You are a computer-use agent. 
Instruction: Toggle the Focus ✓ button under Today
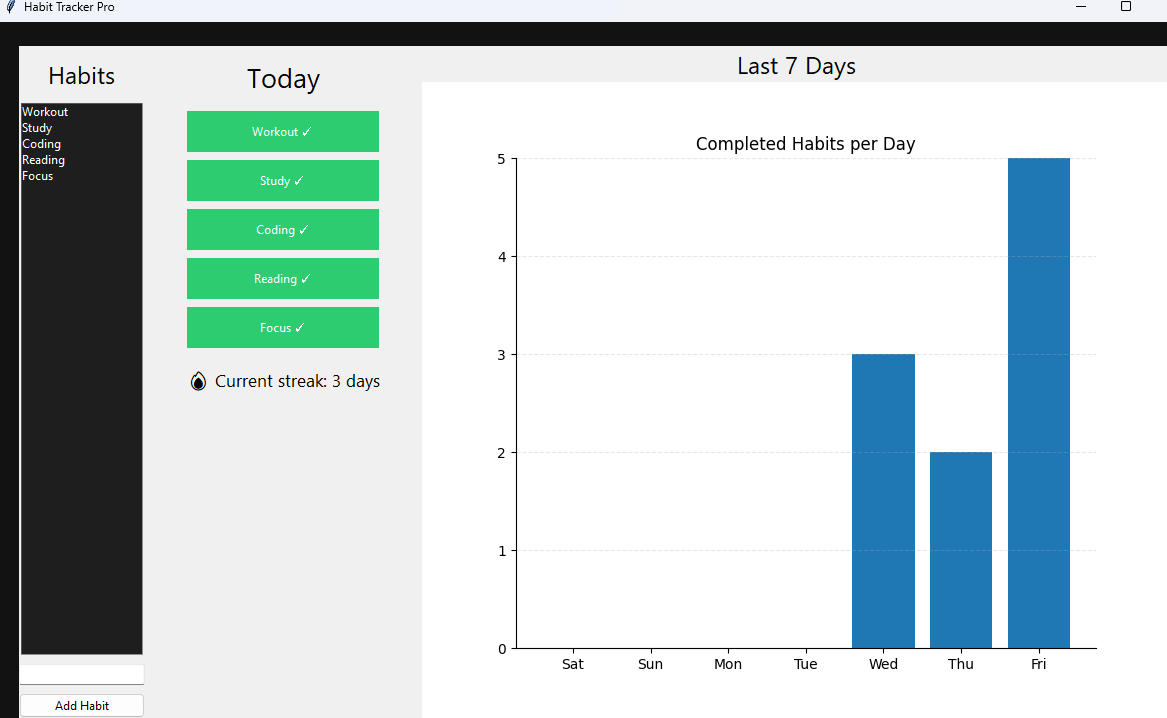point(283,328)
